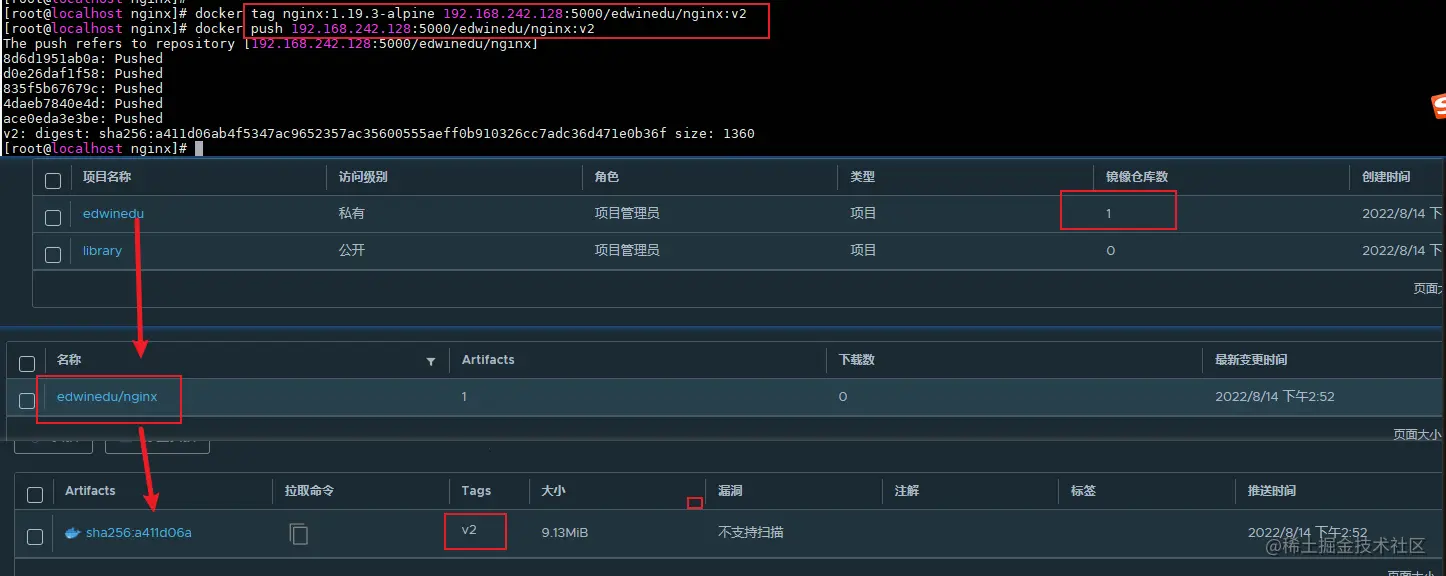This screenshot has width=1446, height=576.
Task: Click Artifacts column header in repositories table
Action: tap(488, 359)
